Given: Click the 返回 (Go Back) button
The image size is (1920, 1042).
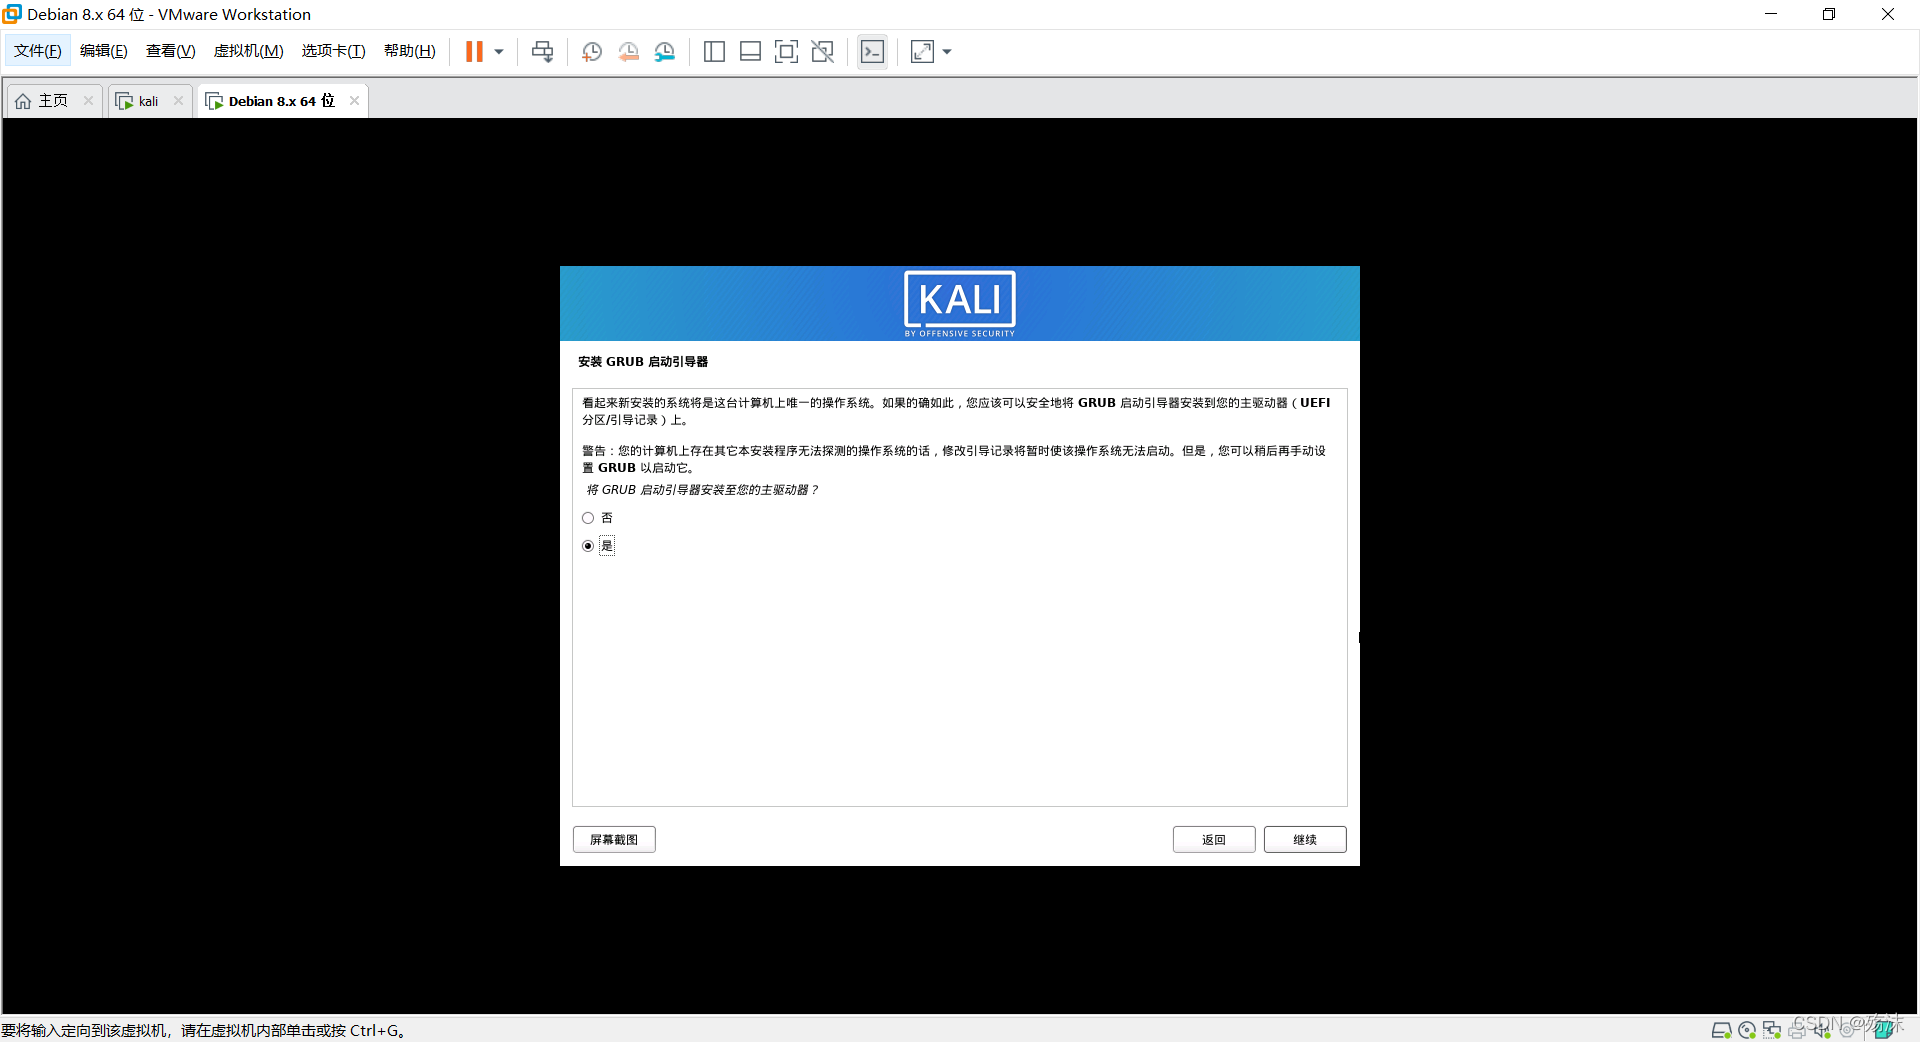Looking at the screenshot, I should pos(1214,840).
